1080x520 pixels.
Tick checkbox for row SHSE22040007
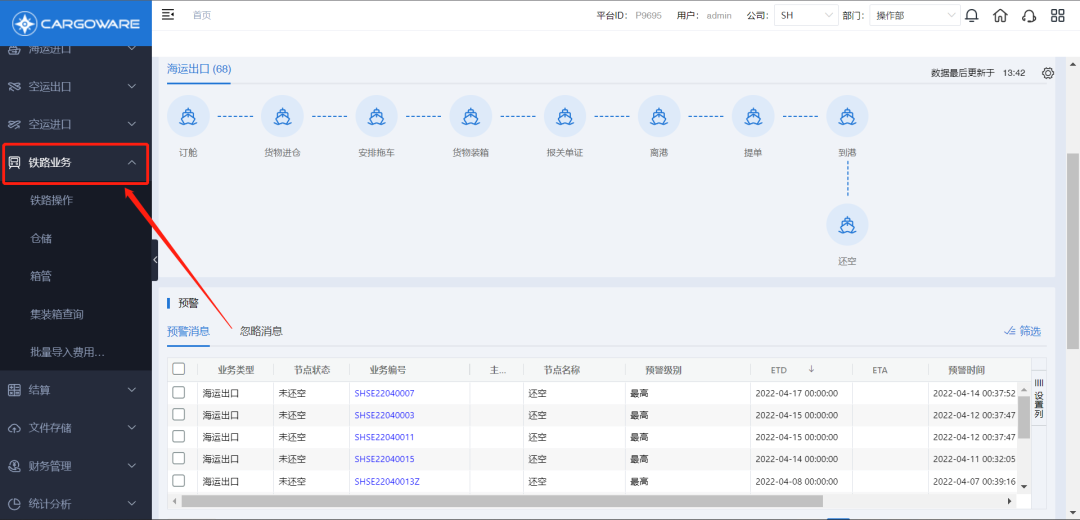[179, 393]
